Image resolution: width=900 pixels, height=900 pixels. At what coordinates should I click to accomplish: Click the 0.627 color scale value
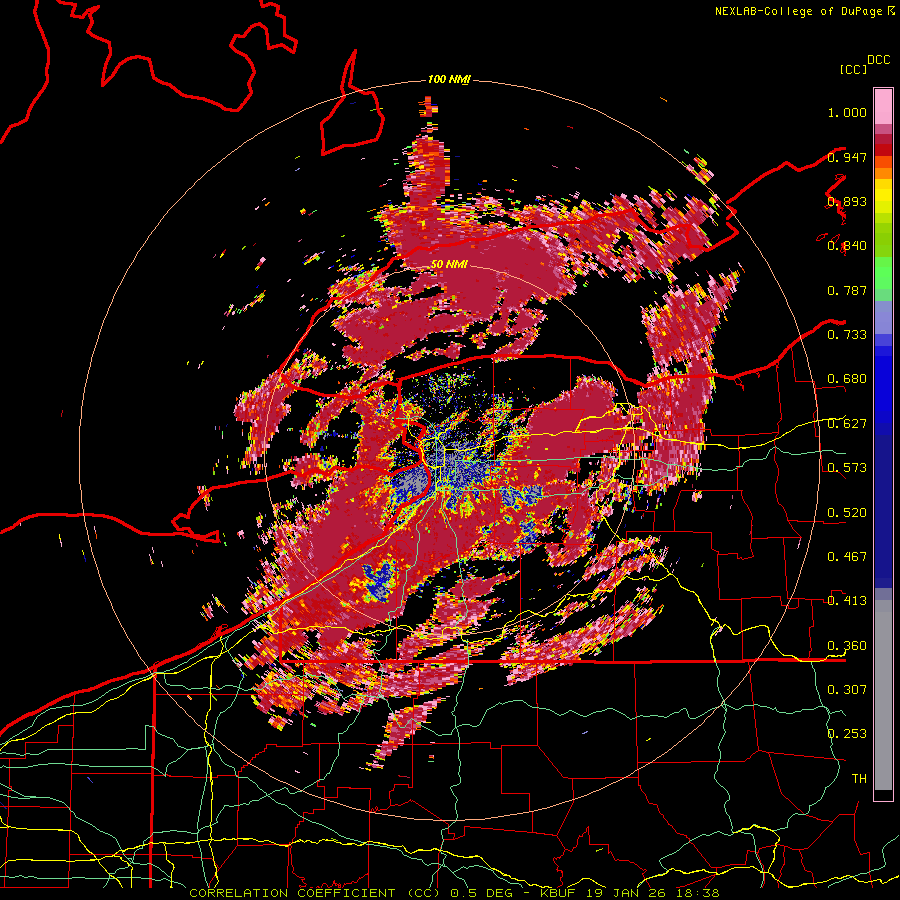pos(847,424)
